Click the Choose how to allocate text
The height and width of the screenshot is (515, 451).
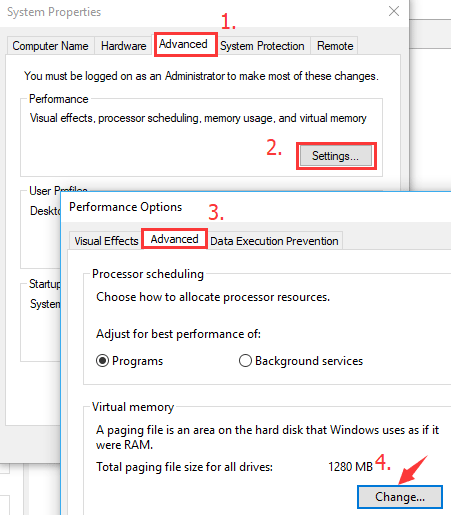213,297
